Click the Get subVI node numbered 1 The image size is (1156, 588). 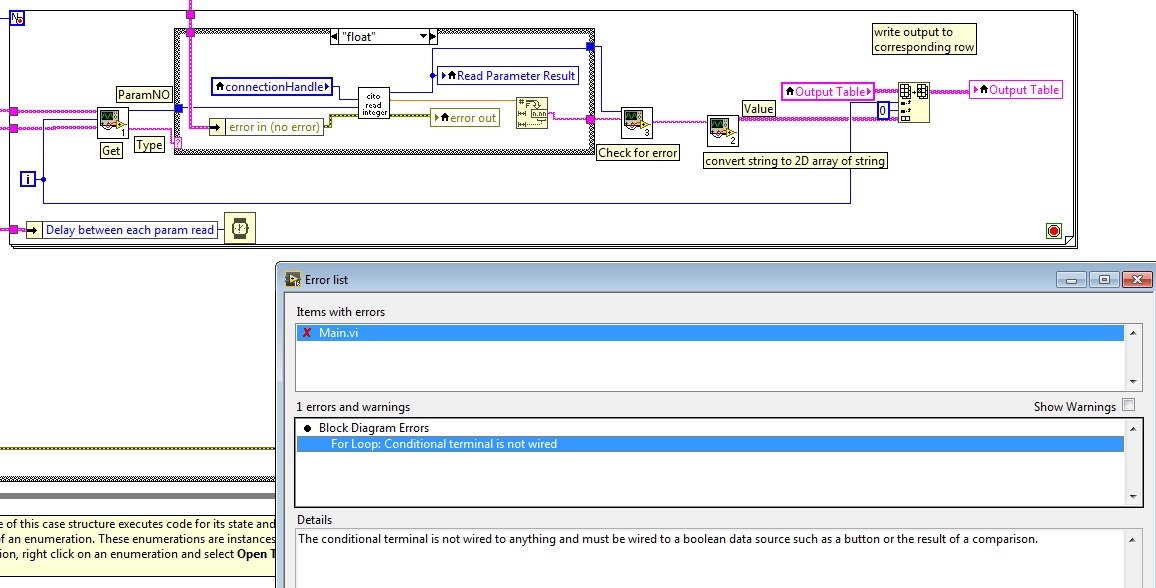click(x=113, y=123)
